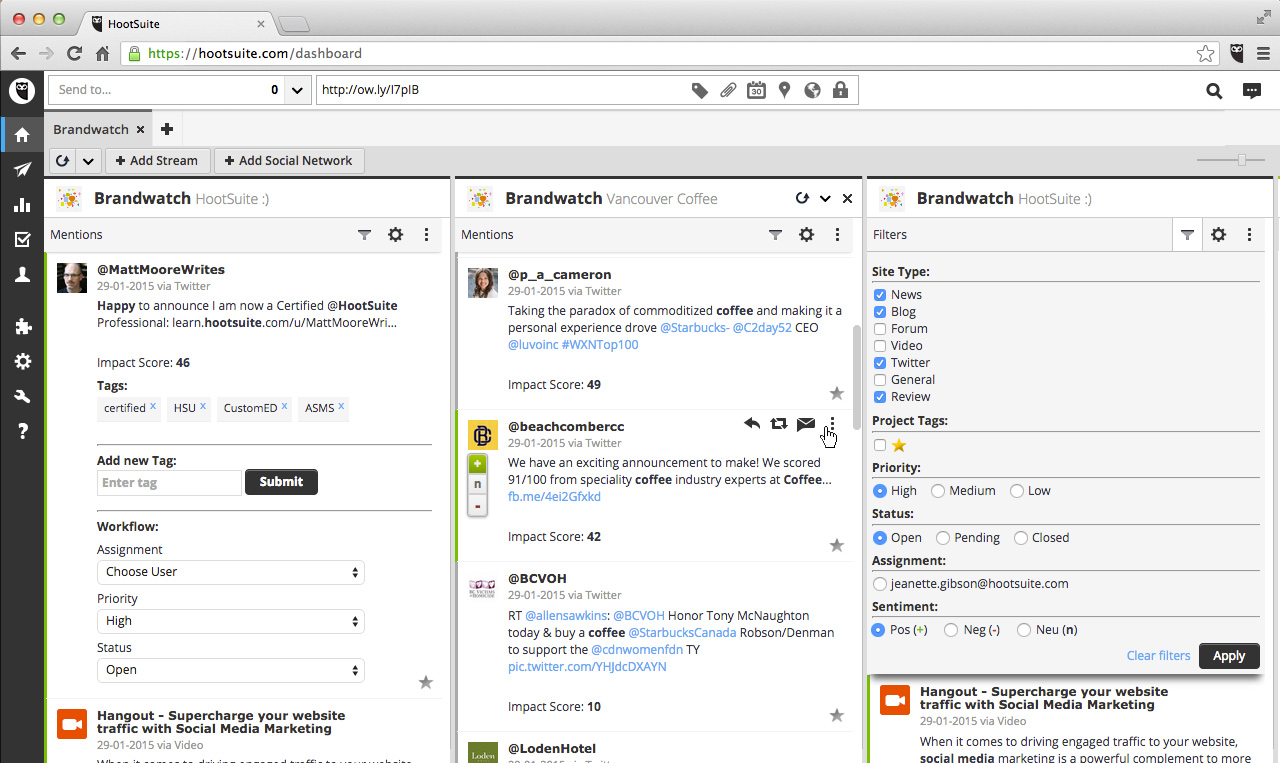The width and height of the screenshot is (1280, 763).
Task: Click positive sentiment plus on @beachcombercc
Action: pyautogui.click(x=478, y=464)
